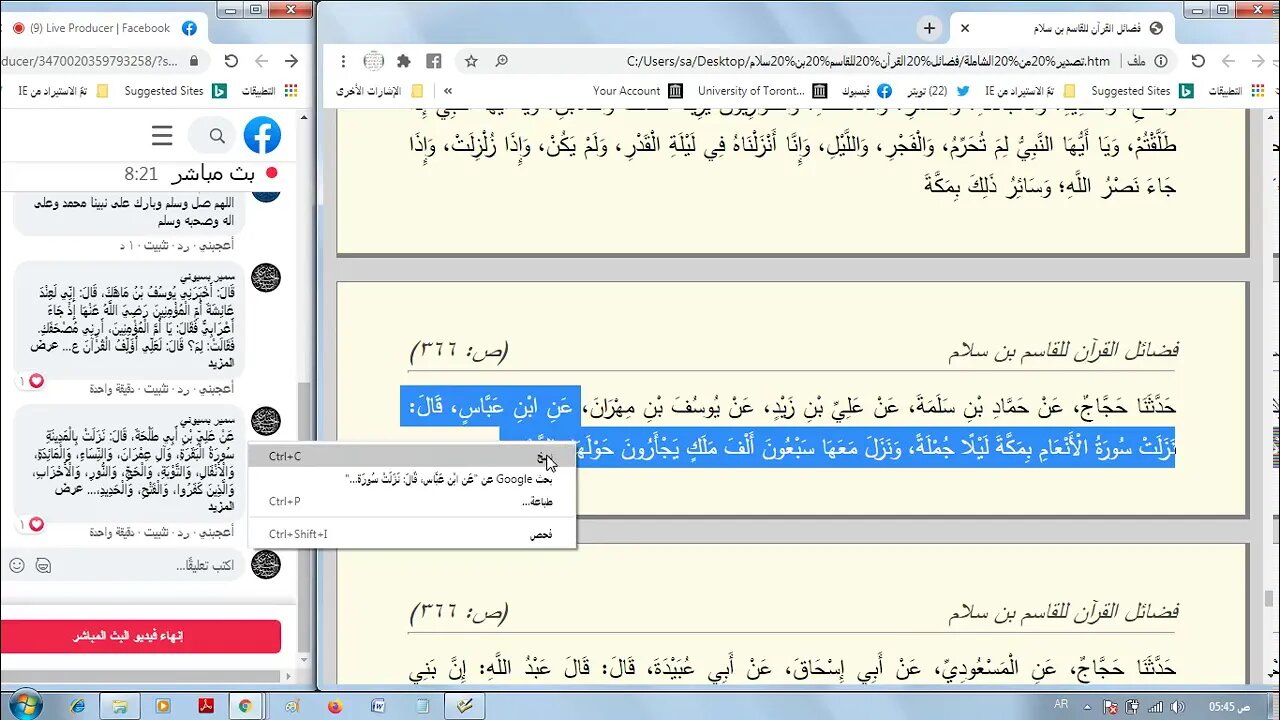Screen dimensions: 1280x720
Task: Select the copy entry (Ctrl+C) in context menu
Action: point(412,457)
